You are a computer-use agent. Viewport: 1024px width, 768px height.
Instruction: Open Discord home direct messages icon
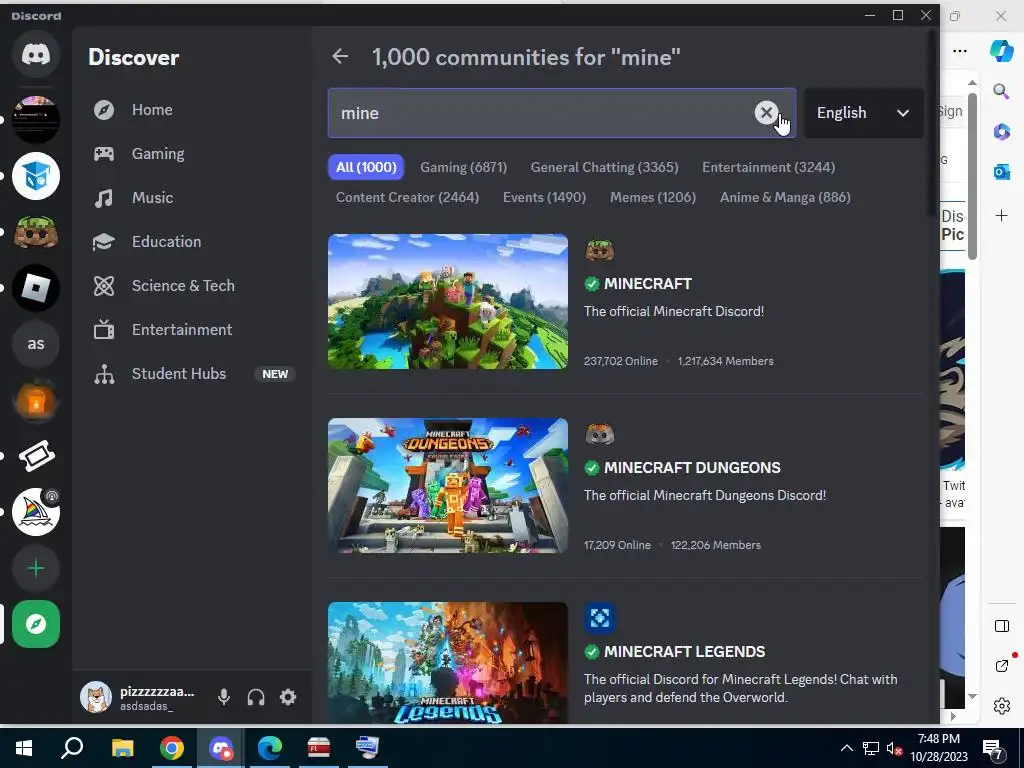(36, 54)
